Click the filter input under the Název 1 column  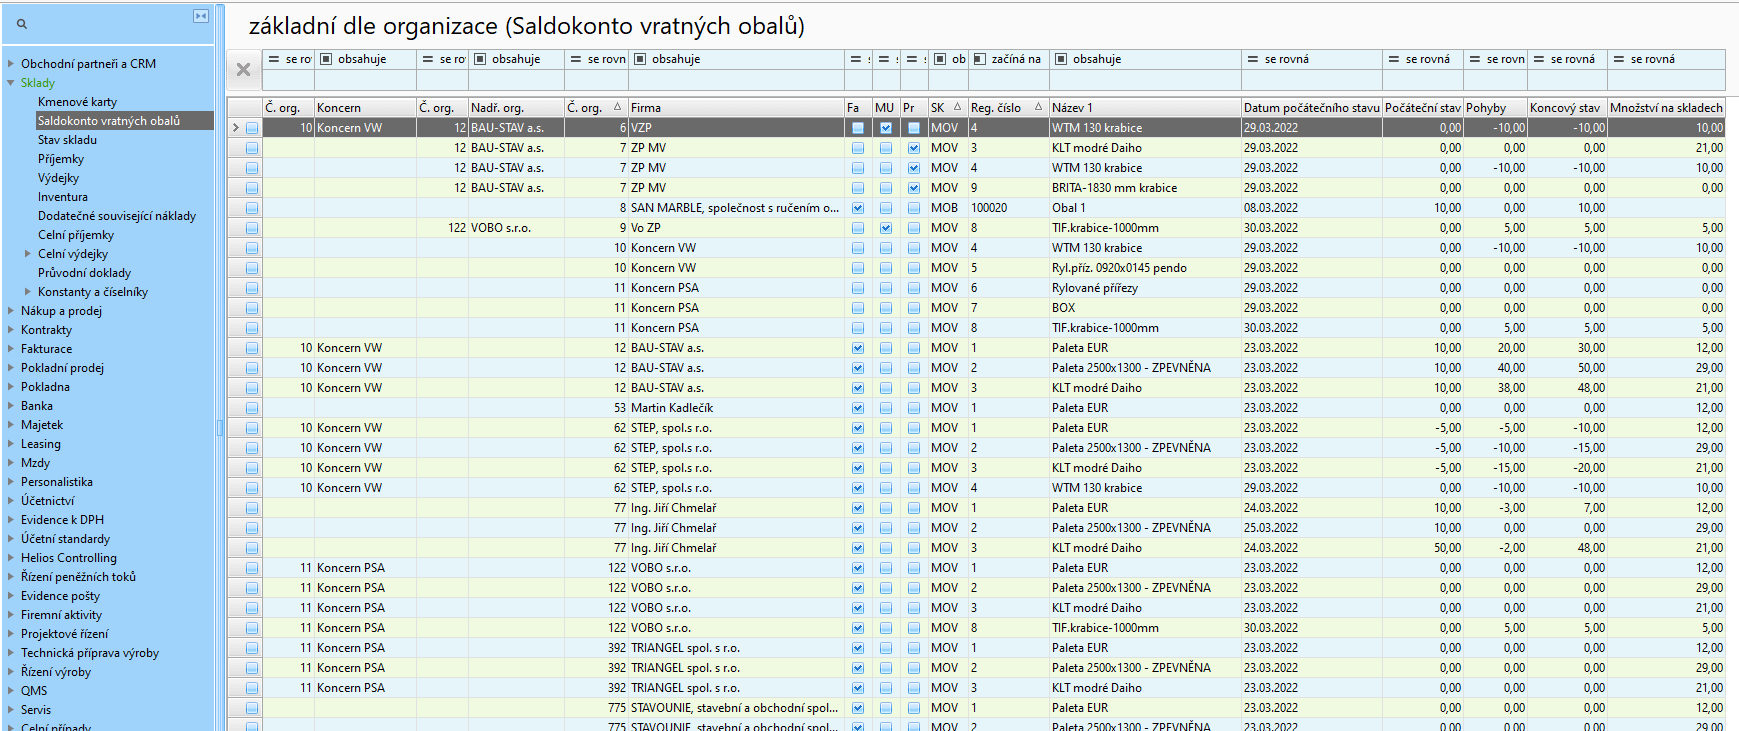pos(1144,80)
